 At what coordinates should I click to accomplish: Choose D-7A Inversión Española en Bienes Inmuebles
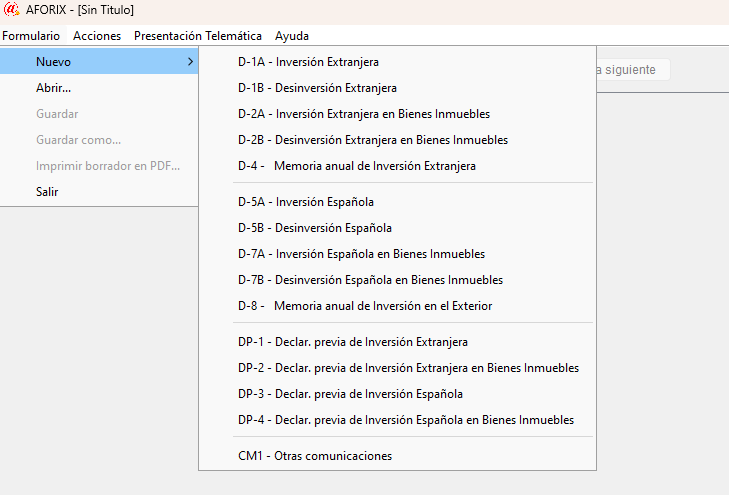tap(361, 254)
